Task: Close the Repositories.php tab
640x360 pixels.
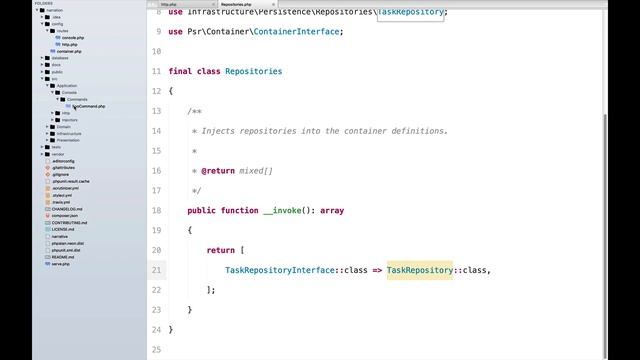Action: (273, 4)
